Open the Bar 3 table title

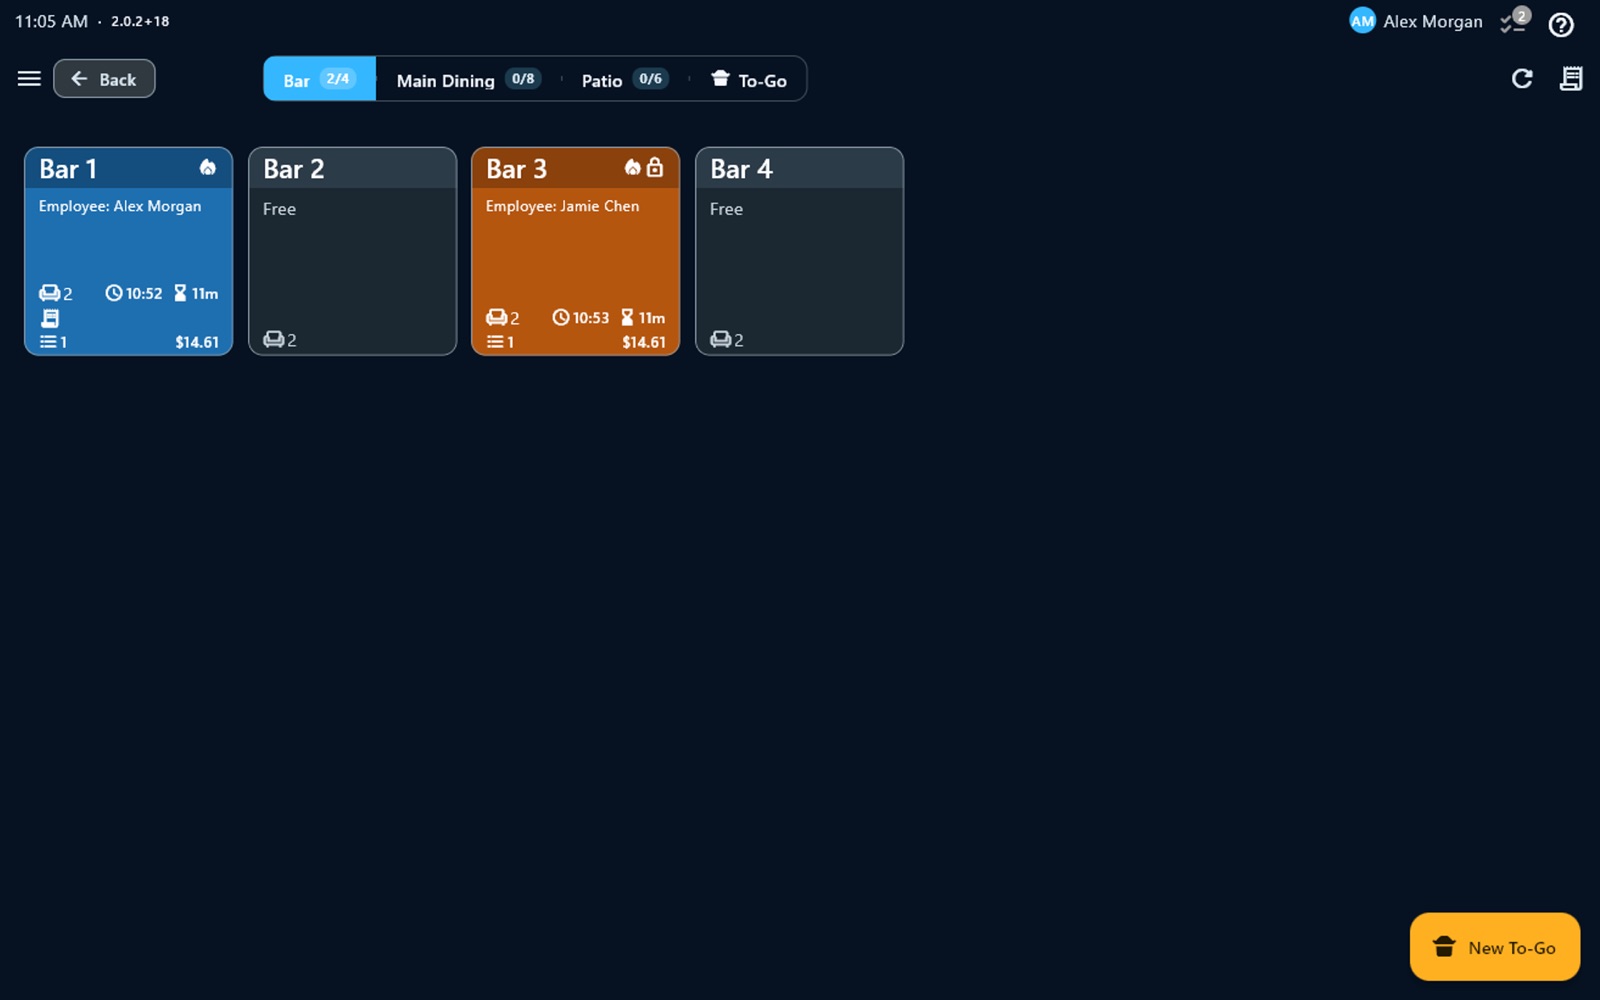click(516, 169)
